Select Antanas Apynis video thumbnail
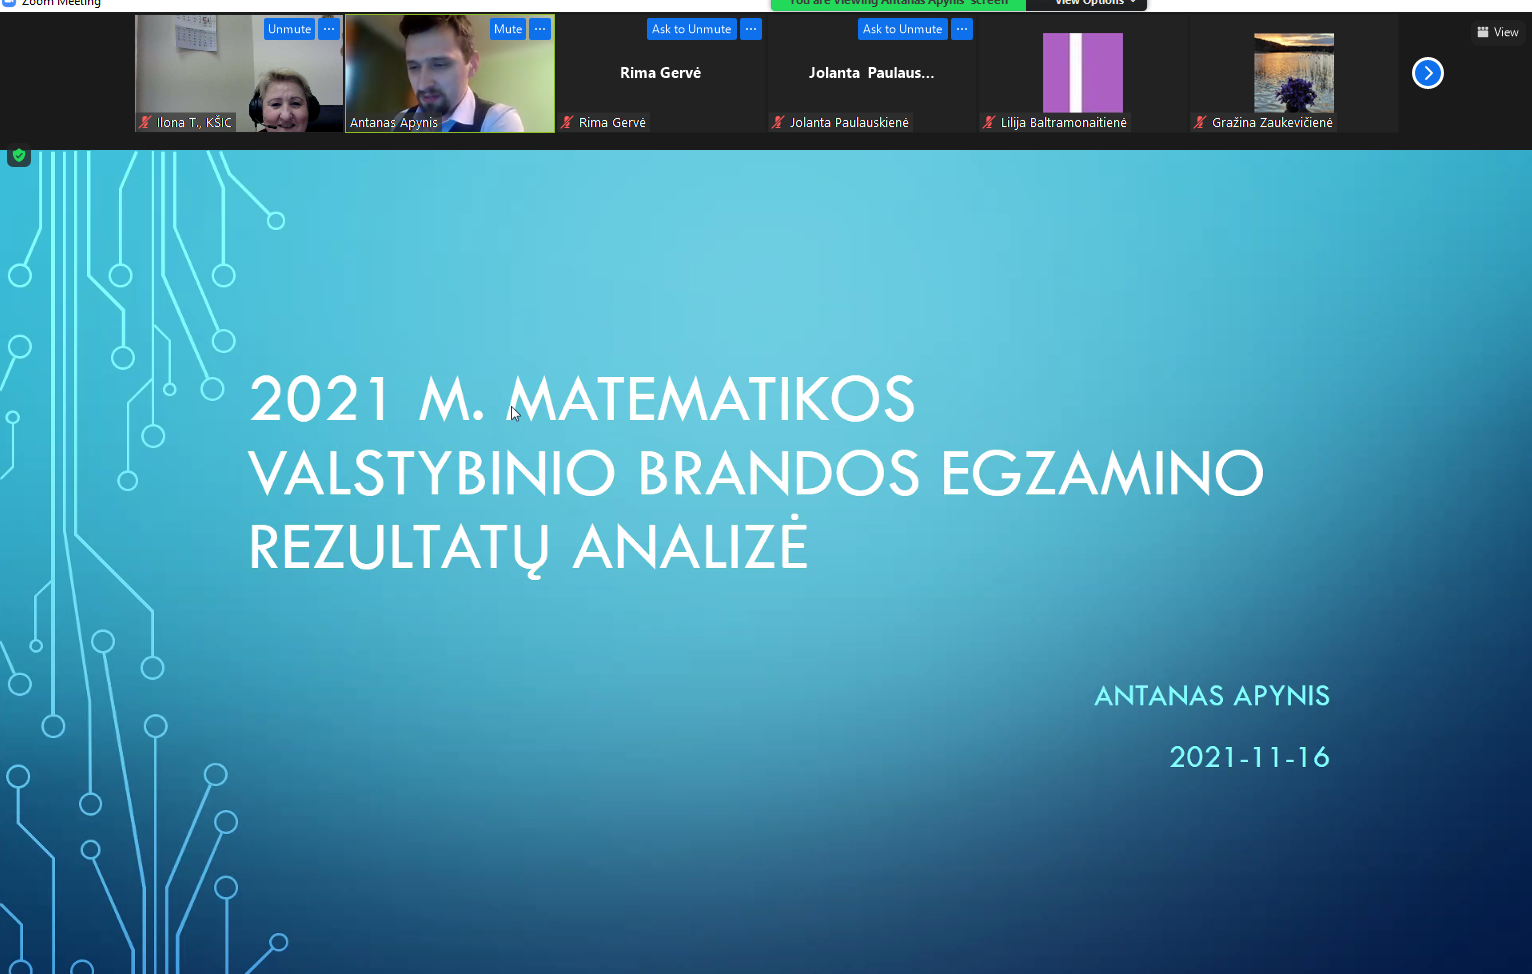The height and width of the screenshot is (974, 1532). pyautogui.click(x=450, y=73)
